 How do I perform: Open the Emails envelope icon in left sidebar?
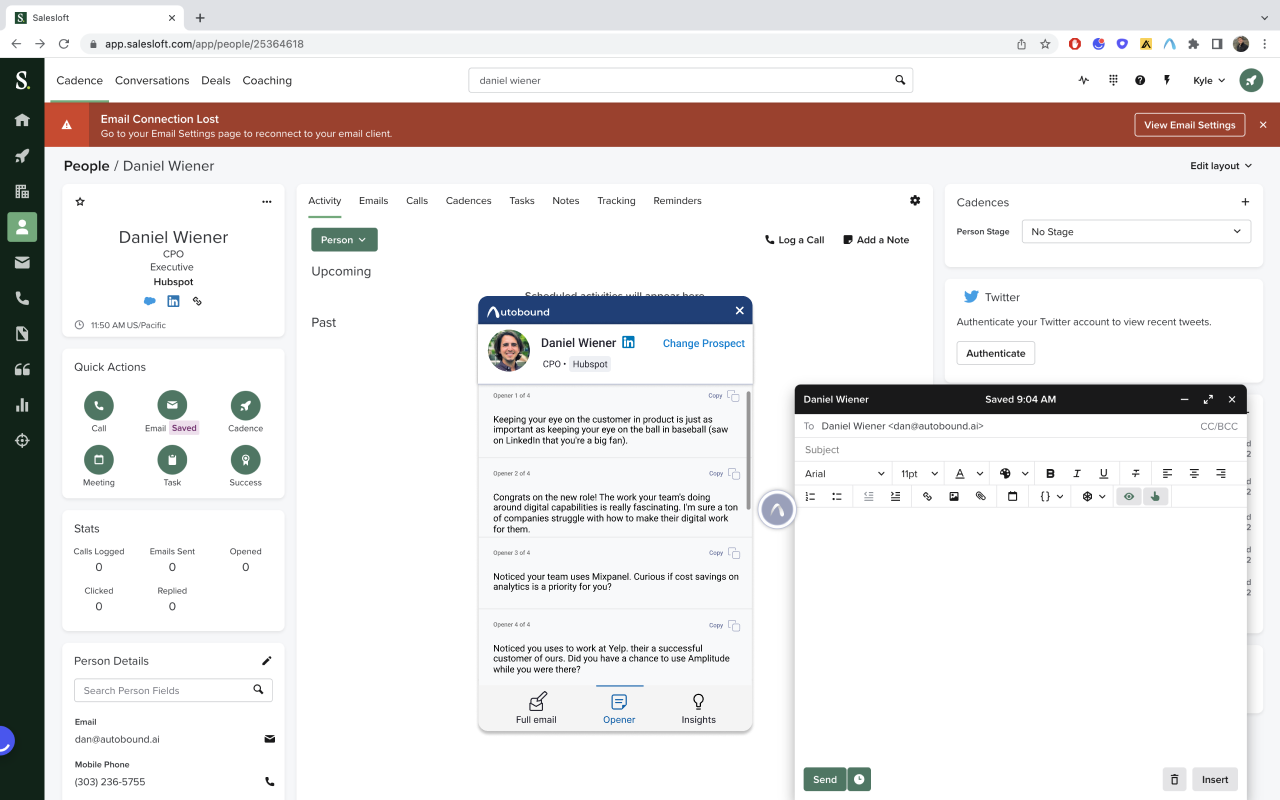[x=22, y=262]
